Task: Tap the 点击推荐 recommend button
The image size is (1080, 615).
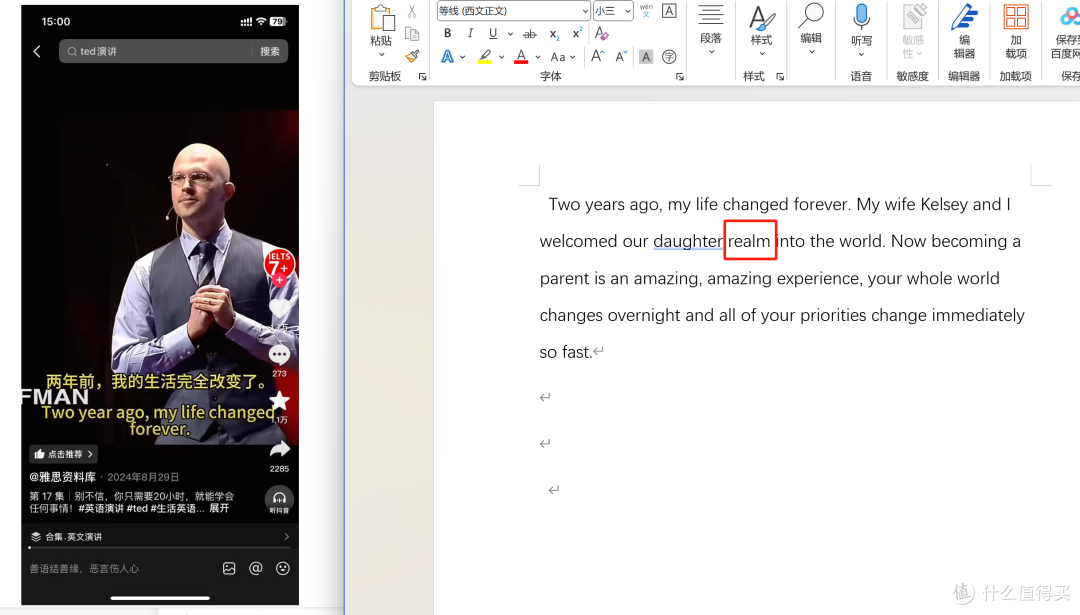Action: (x=63, y=454)
